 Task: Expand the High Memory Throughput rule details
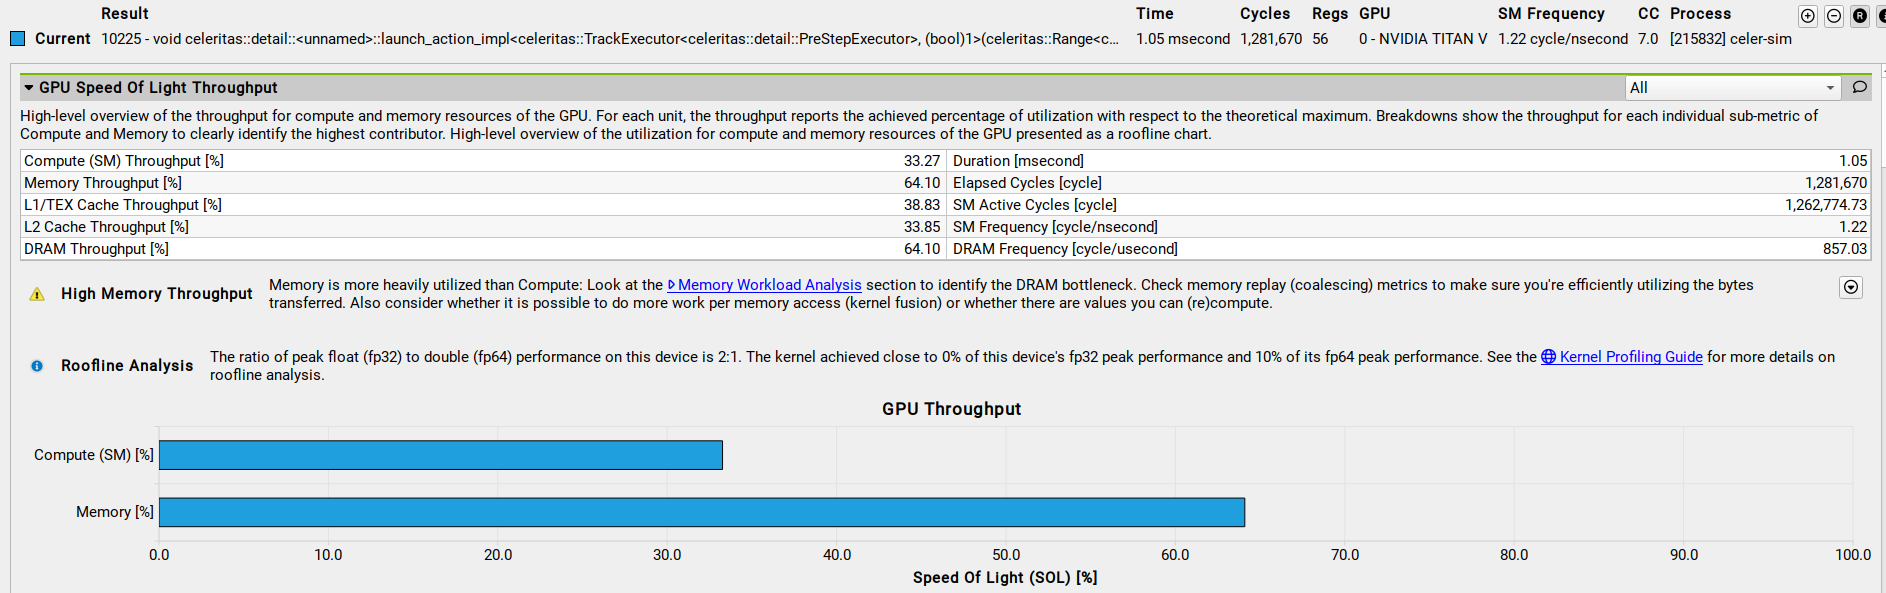coord(1851,288)
